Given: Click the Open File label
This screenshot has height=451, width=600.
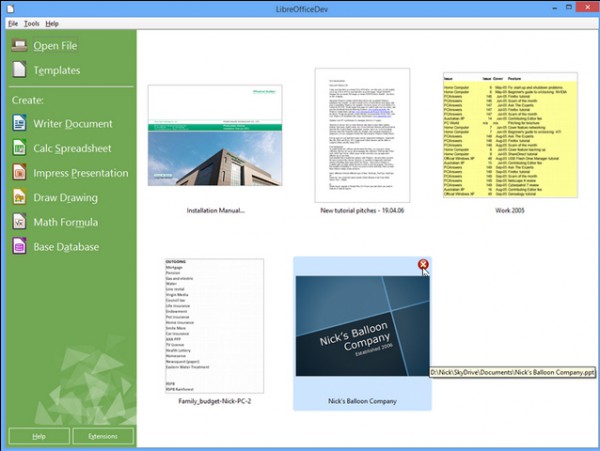Looking at the screenshot, I should click(55, 46).
